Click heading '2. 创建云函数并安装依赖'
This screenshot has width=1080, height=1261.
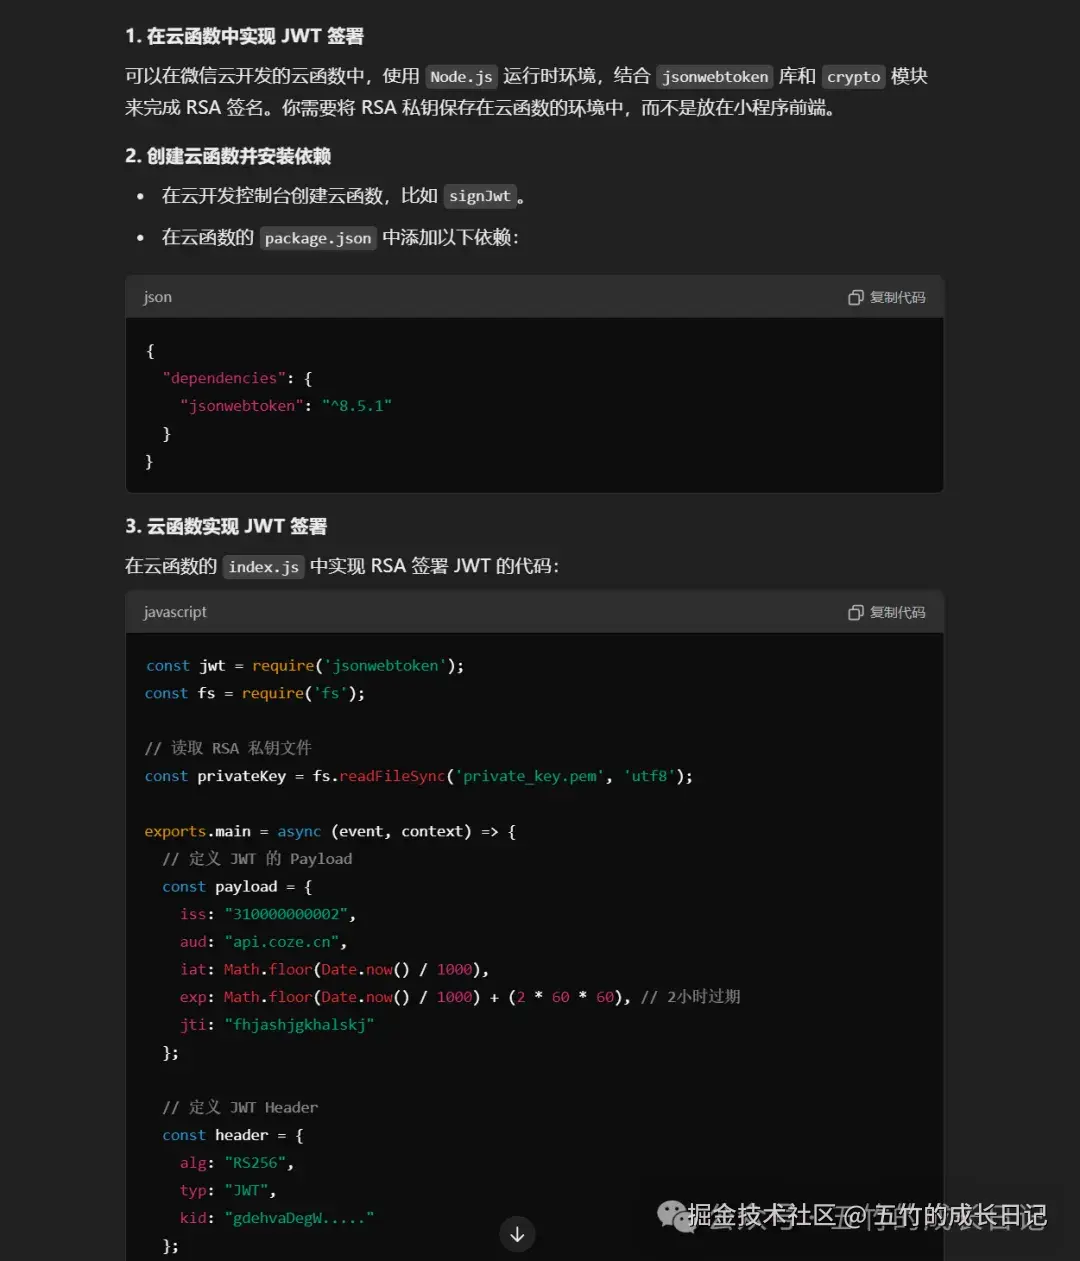[x=228, y=156]
